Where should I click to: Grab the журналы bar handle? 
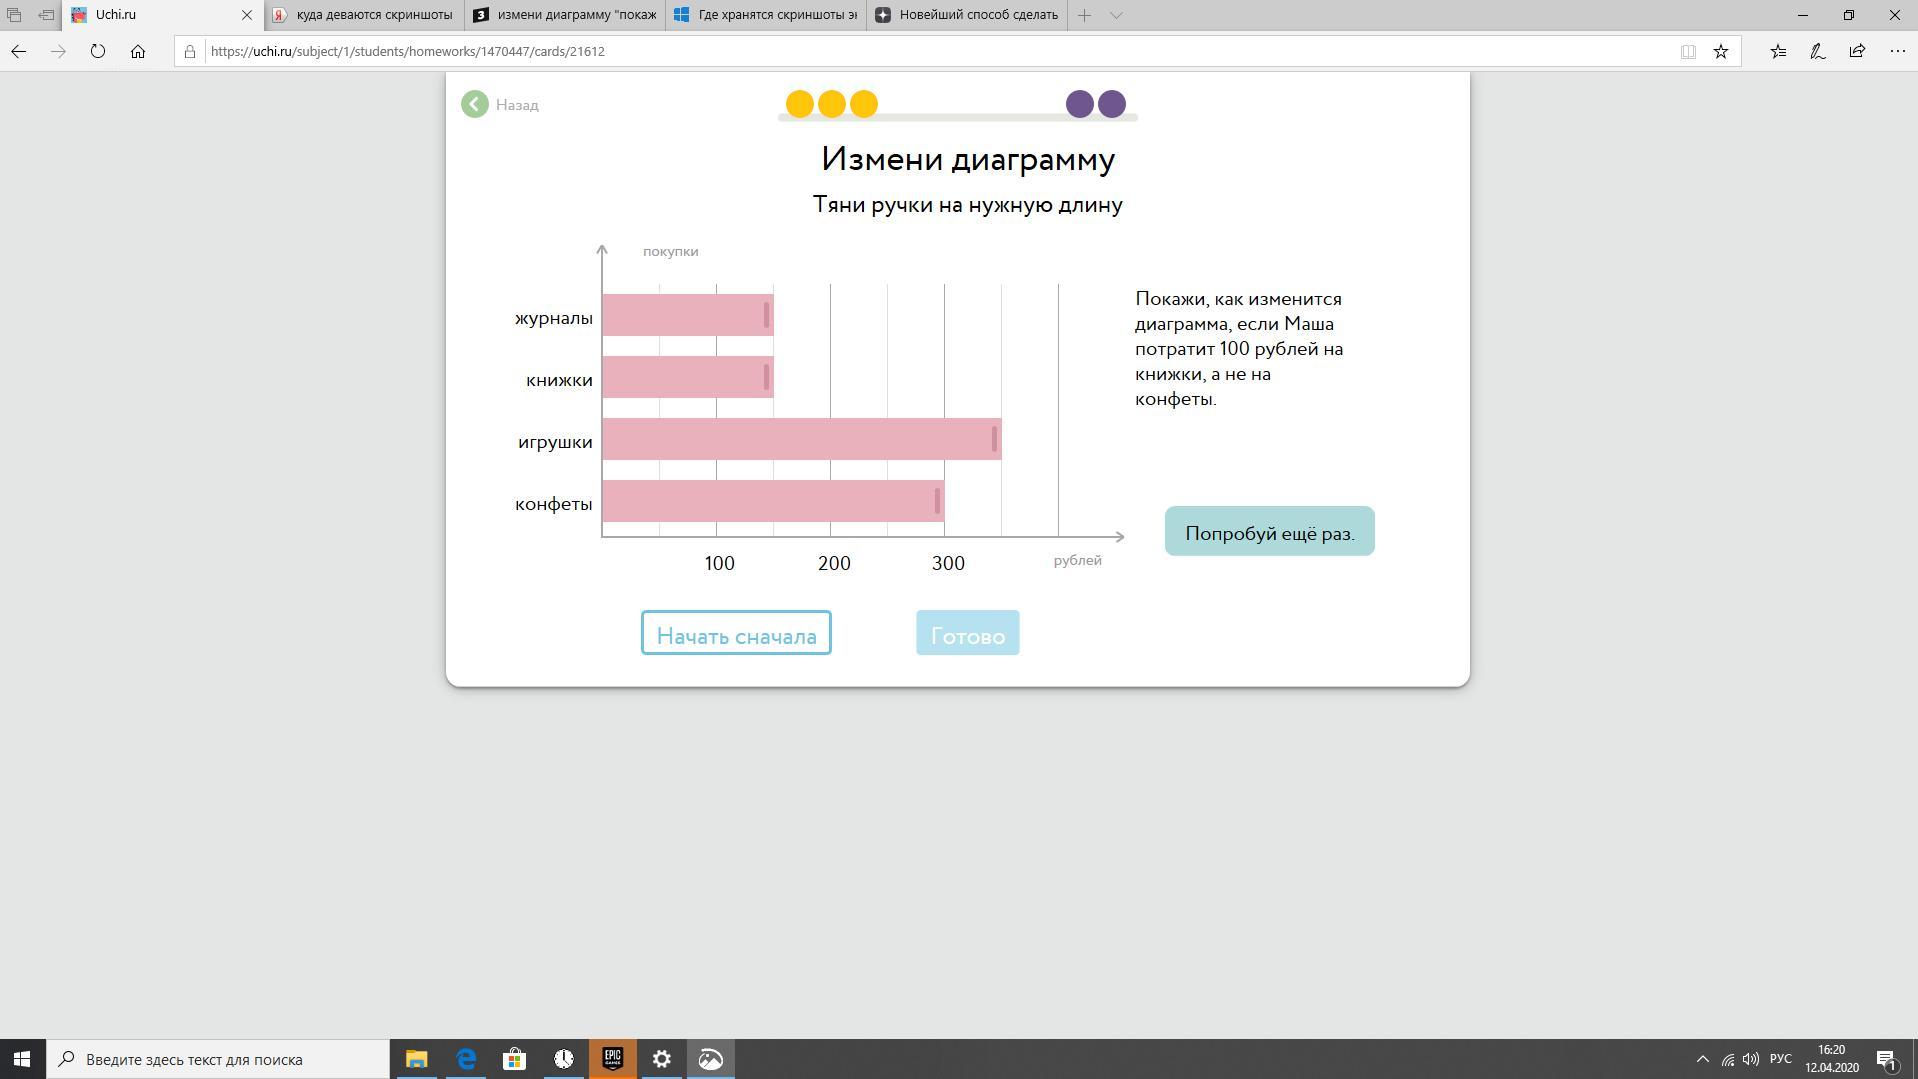(x=767, y=315)
